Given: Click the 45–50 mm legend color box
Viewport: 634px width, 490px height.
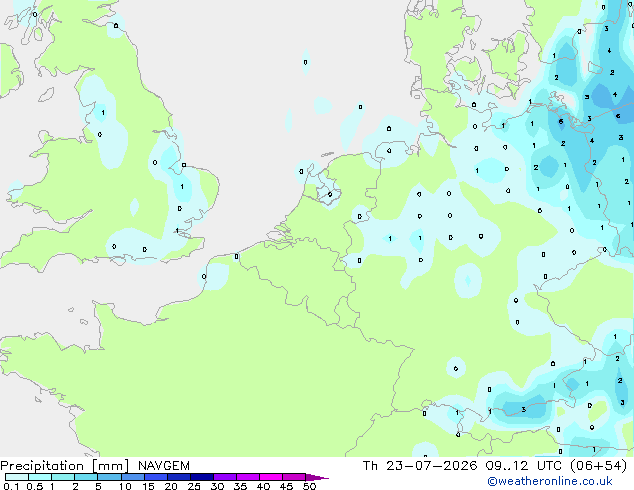Looking at the screenshot, I should coord(294,477).
